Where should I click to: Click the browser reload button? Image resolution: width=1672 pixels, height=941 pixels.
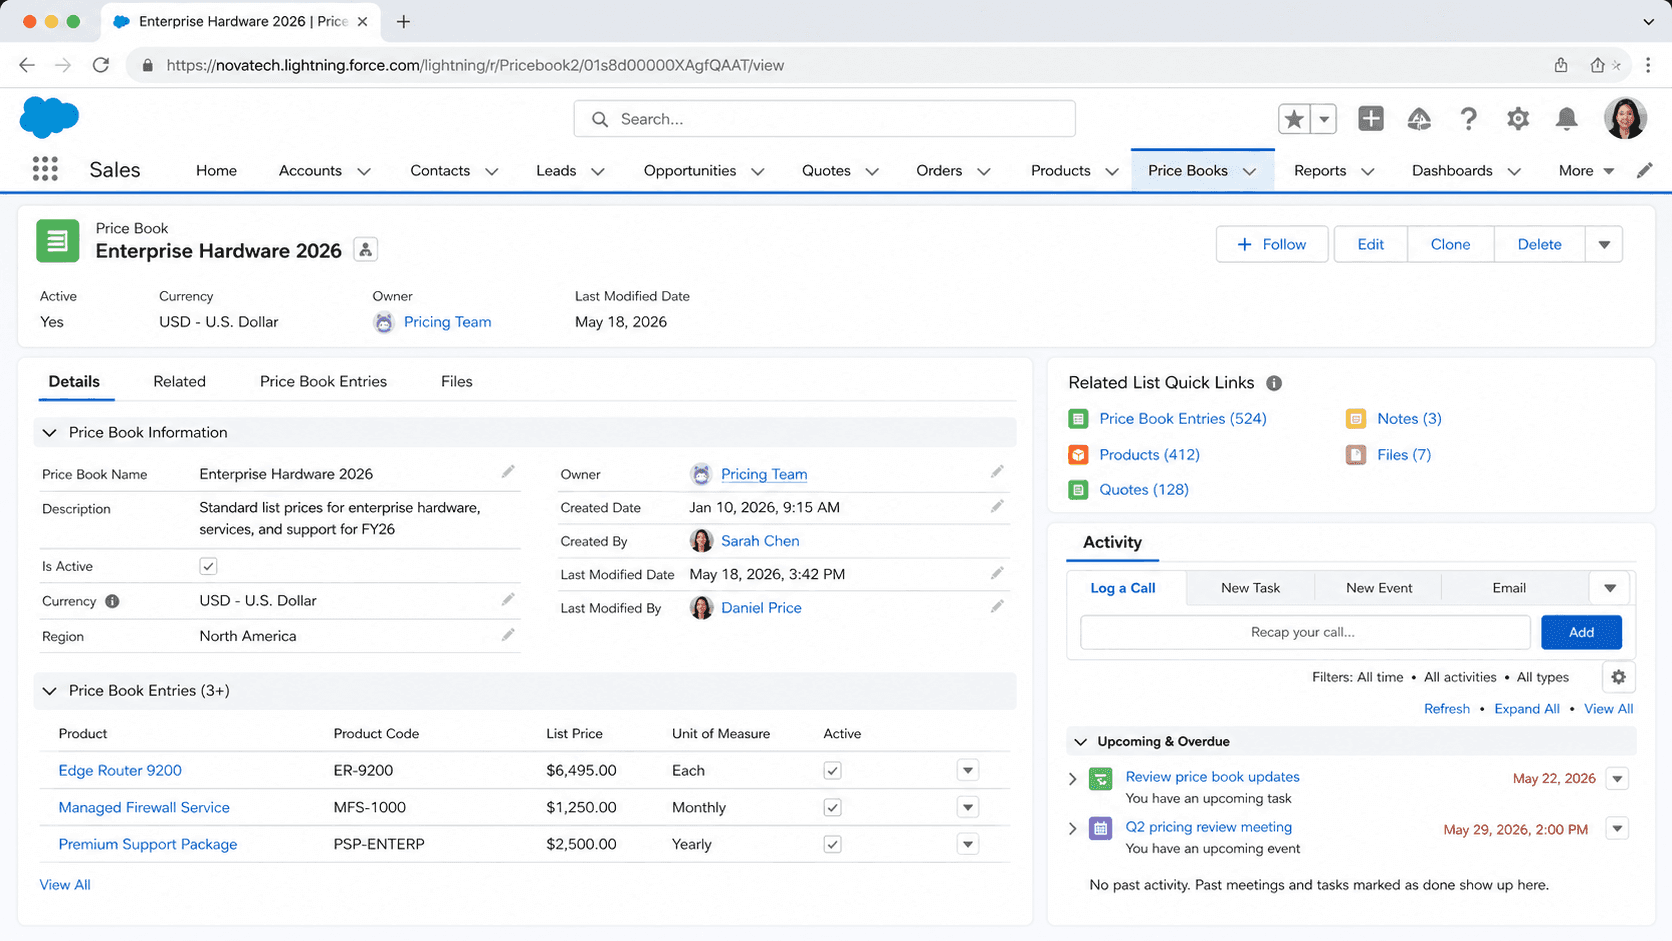click(x=101, y=65)
